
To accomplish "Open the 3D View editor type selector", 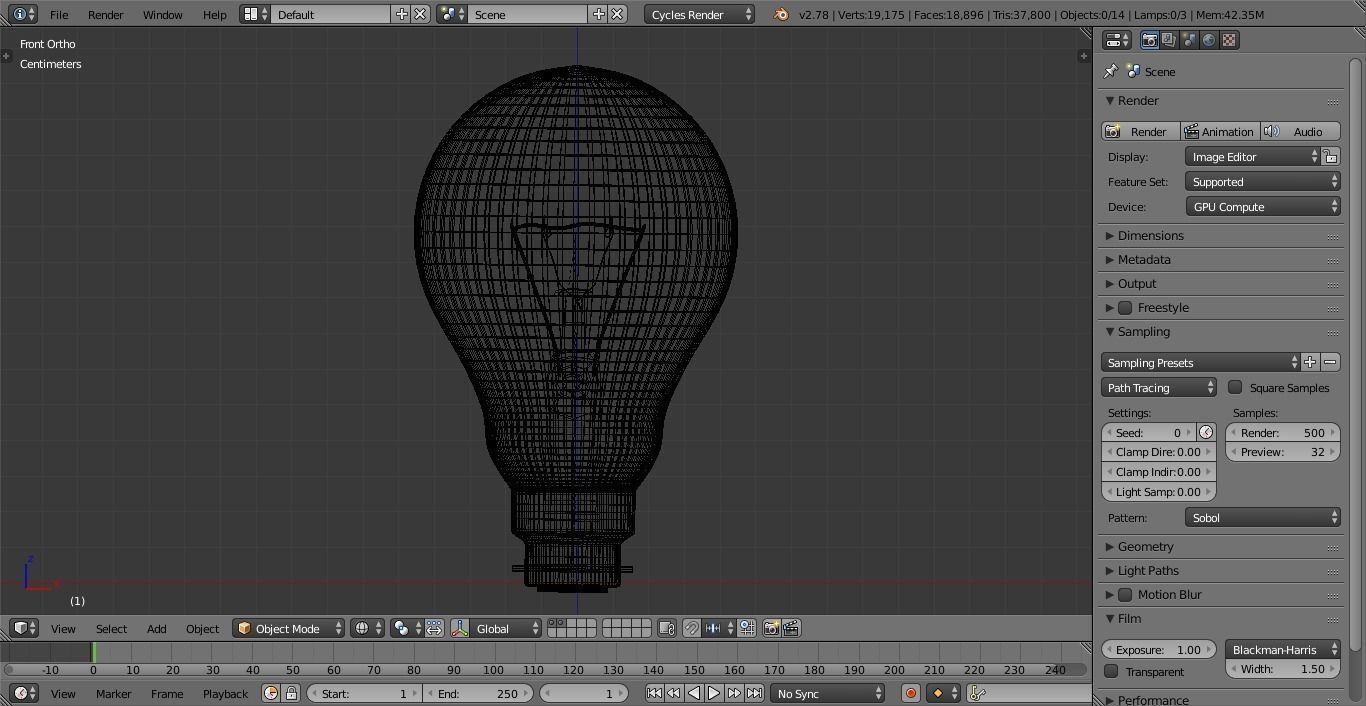I will (24, 628).
